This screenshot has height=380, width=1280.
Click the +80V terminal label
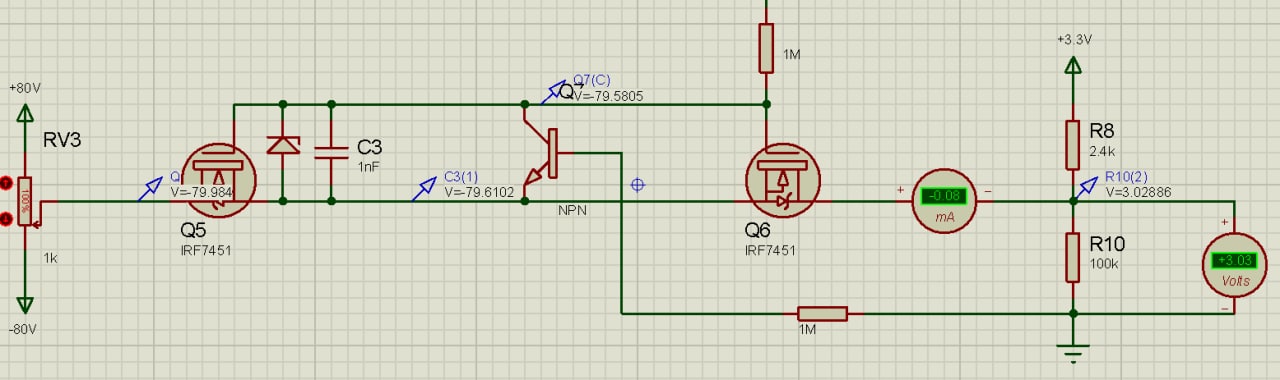[25, 88]
